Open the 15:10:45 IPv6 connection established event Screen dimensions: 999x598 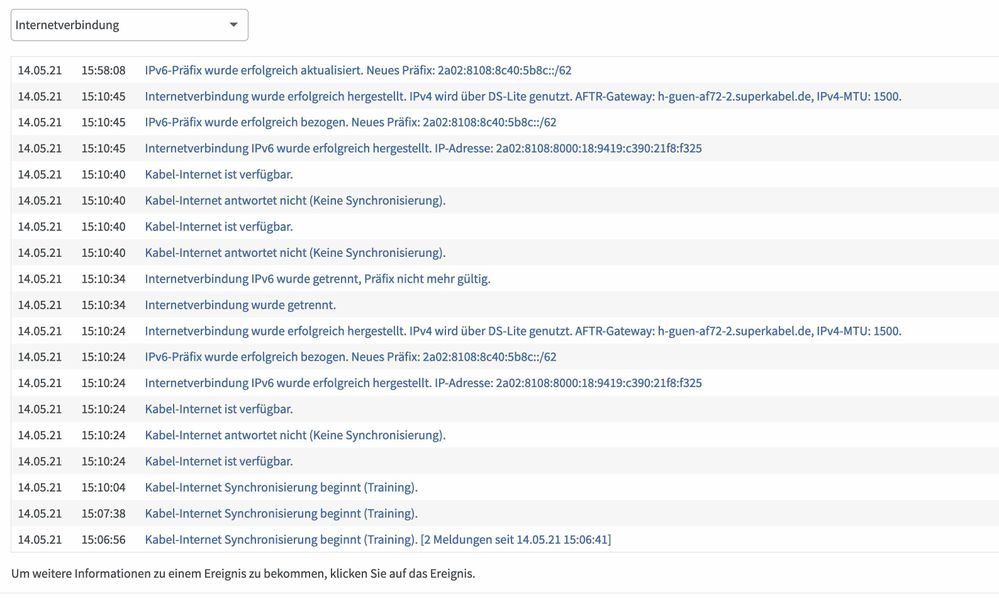(x=423, y=149)
